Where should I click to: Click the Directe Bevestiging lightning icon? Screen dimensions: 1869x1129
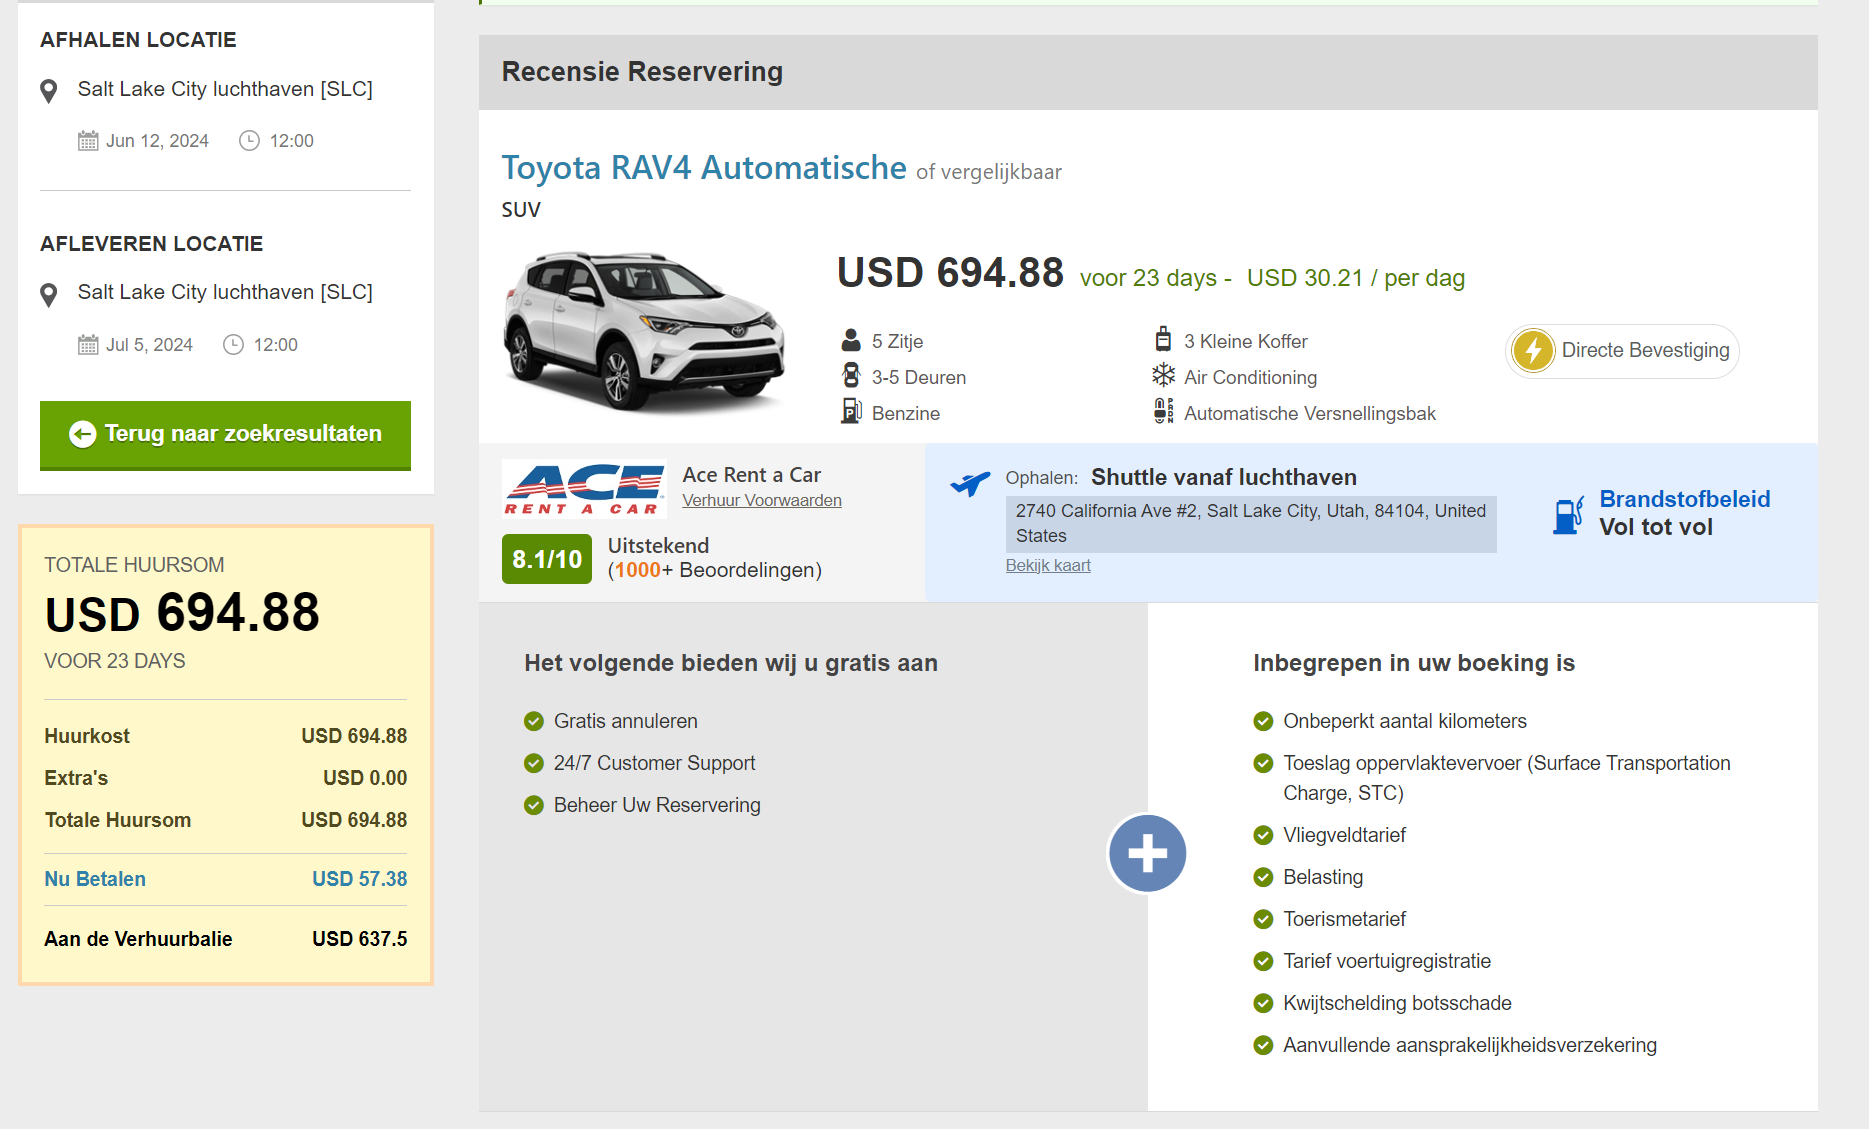(1532, 350)
